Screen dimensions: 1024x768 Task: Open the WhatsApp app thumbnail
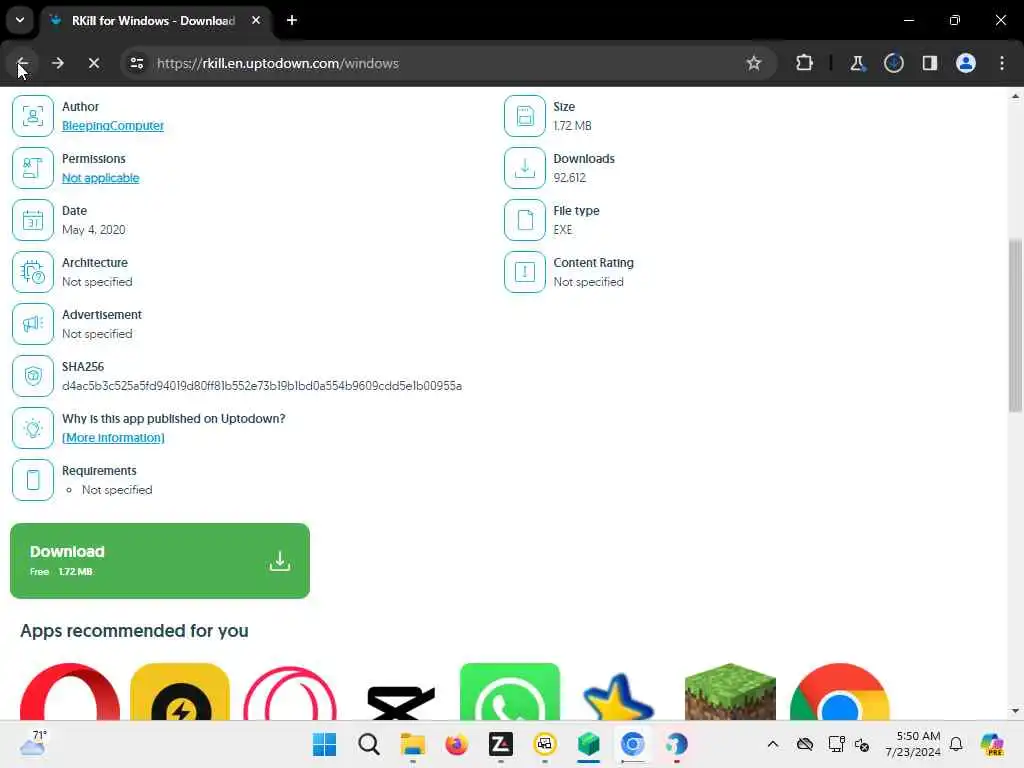click(x=510, y=692)
